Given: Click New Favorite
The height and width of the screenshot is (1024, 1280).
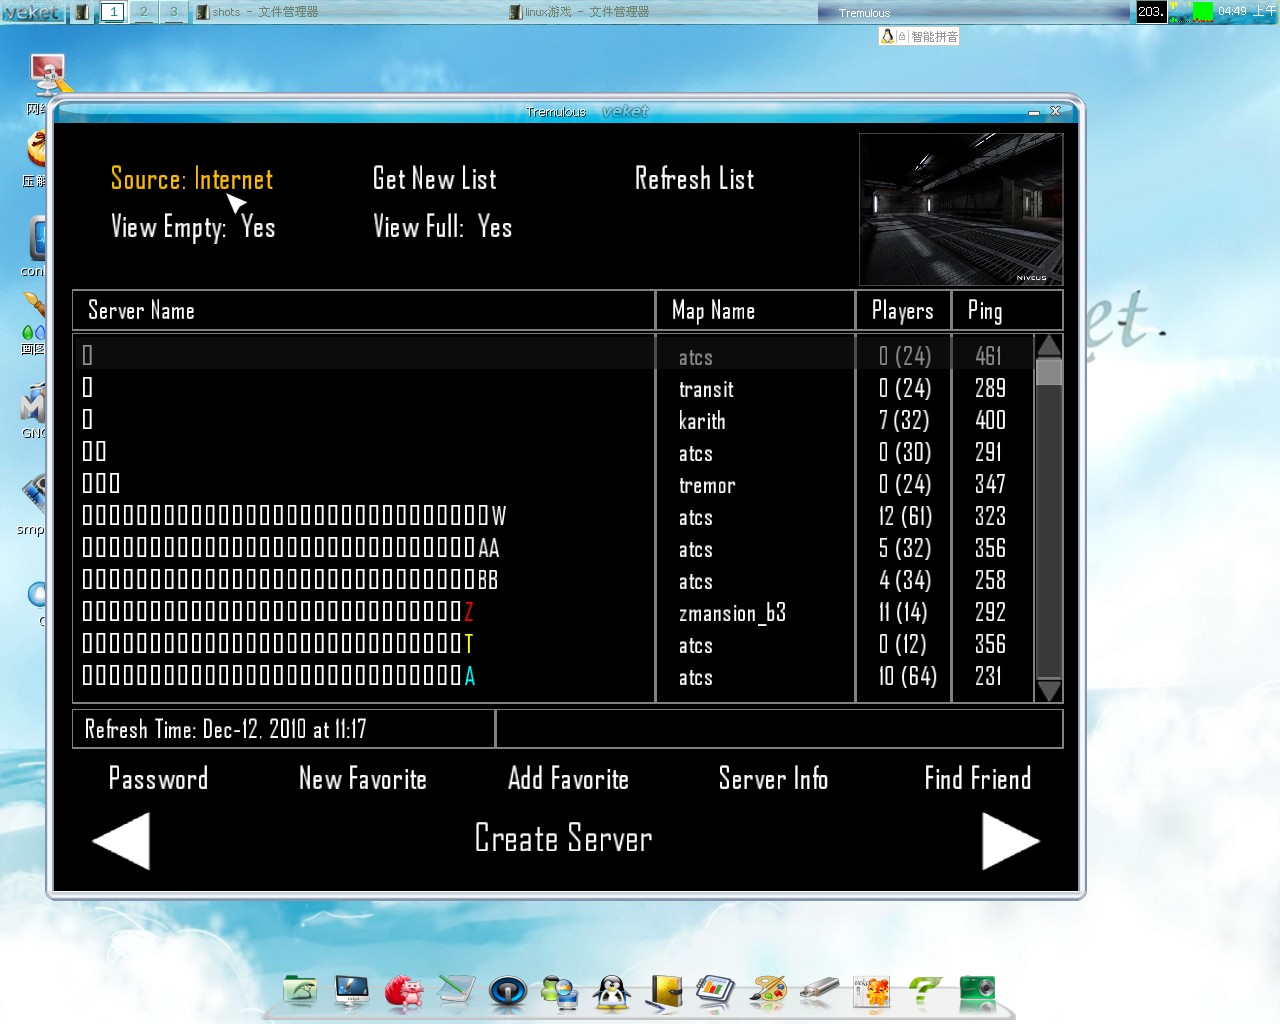Looking at the screenshot, I should click(363, 779).
